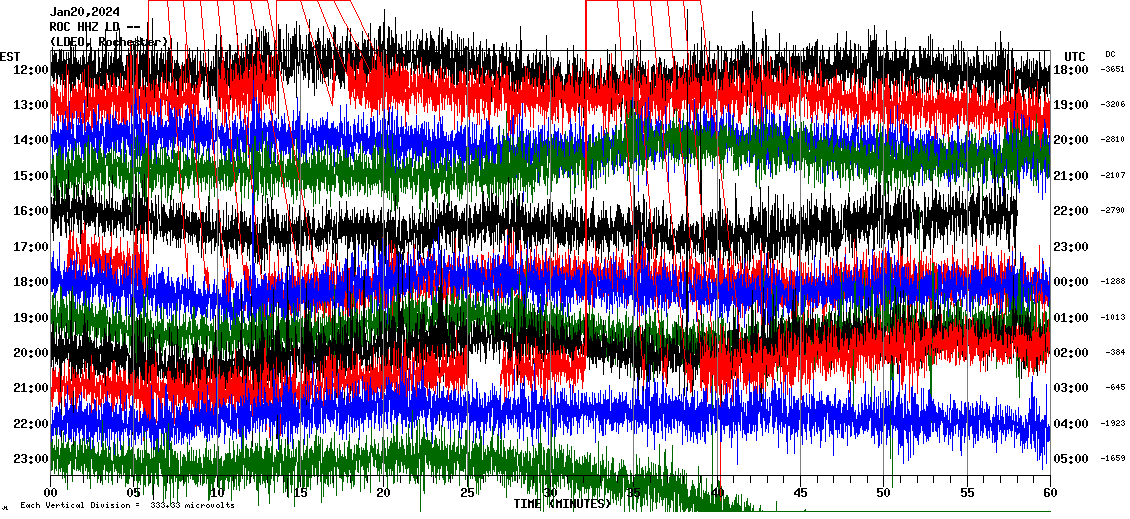Click the TIME (MINUTES) axis title
The height and width of the screenshot is (519, 1130).
click(x=561, y=504)
